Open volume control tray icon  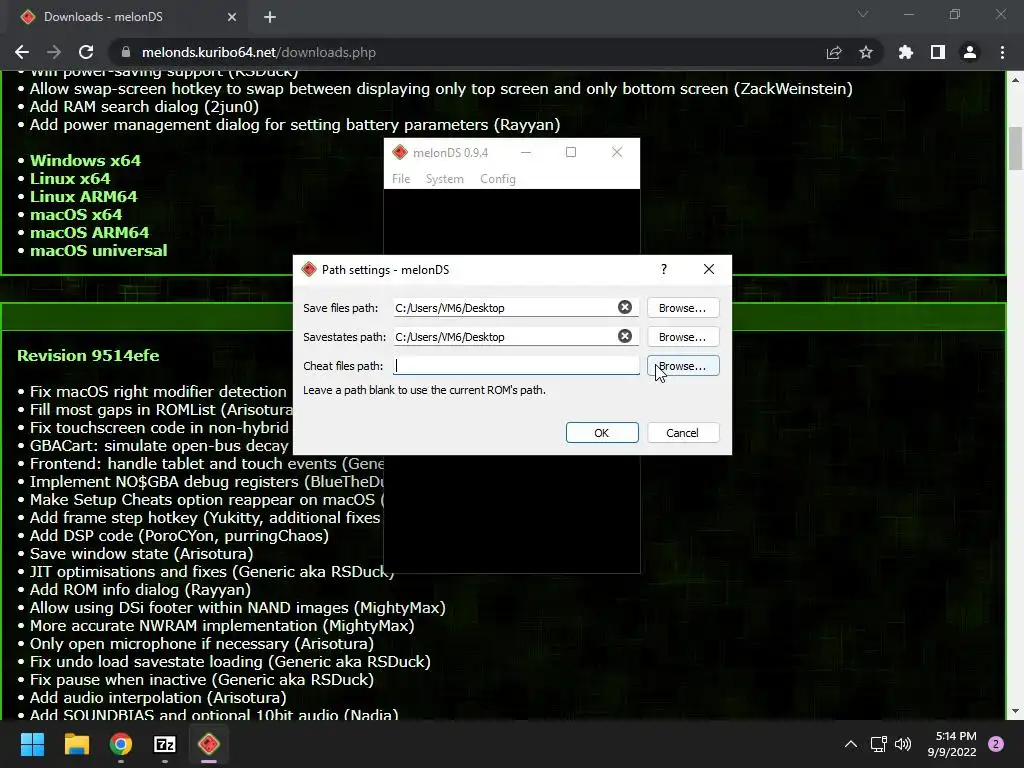tap(903, 744)
